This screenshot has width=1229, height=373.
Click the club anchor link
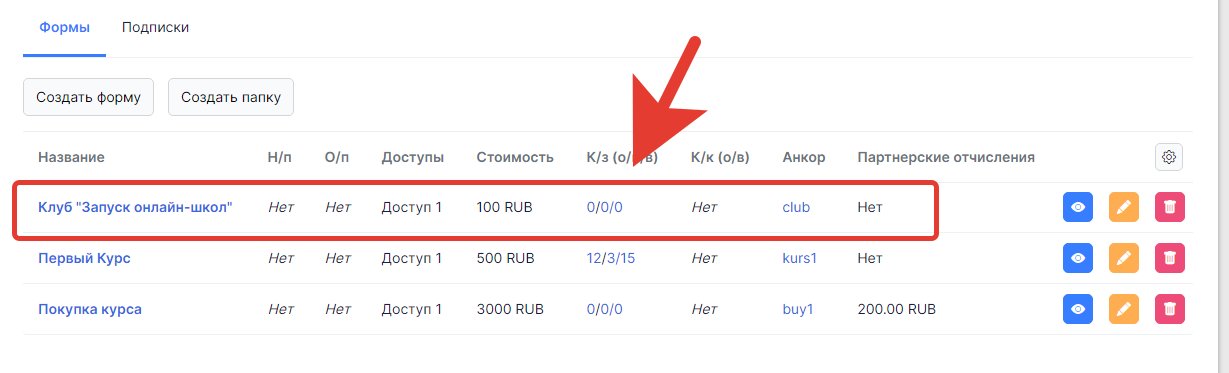[796, 207]
